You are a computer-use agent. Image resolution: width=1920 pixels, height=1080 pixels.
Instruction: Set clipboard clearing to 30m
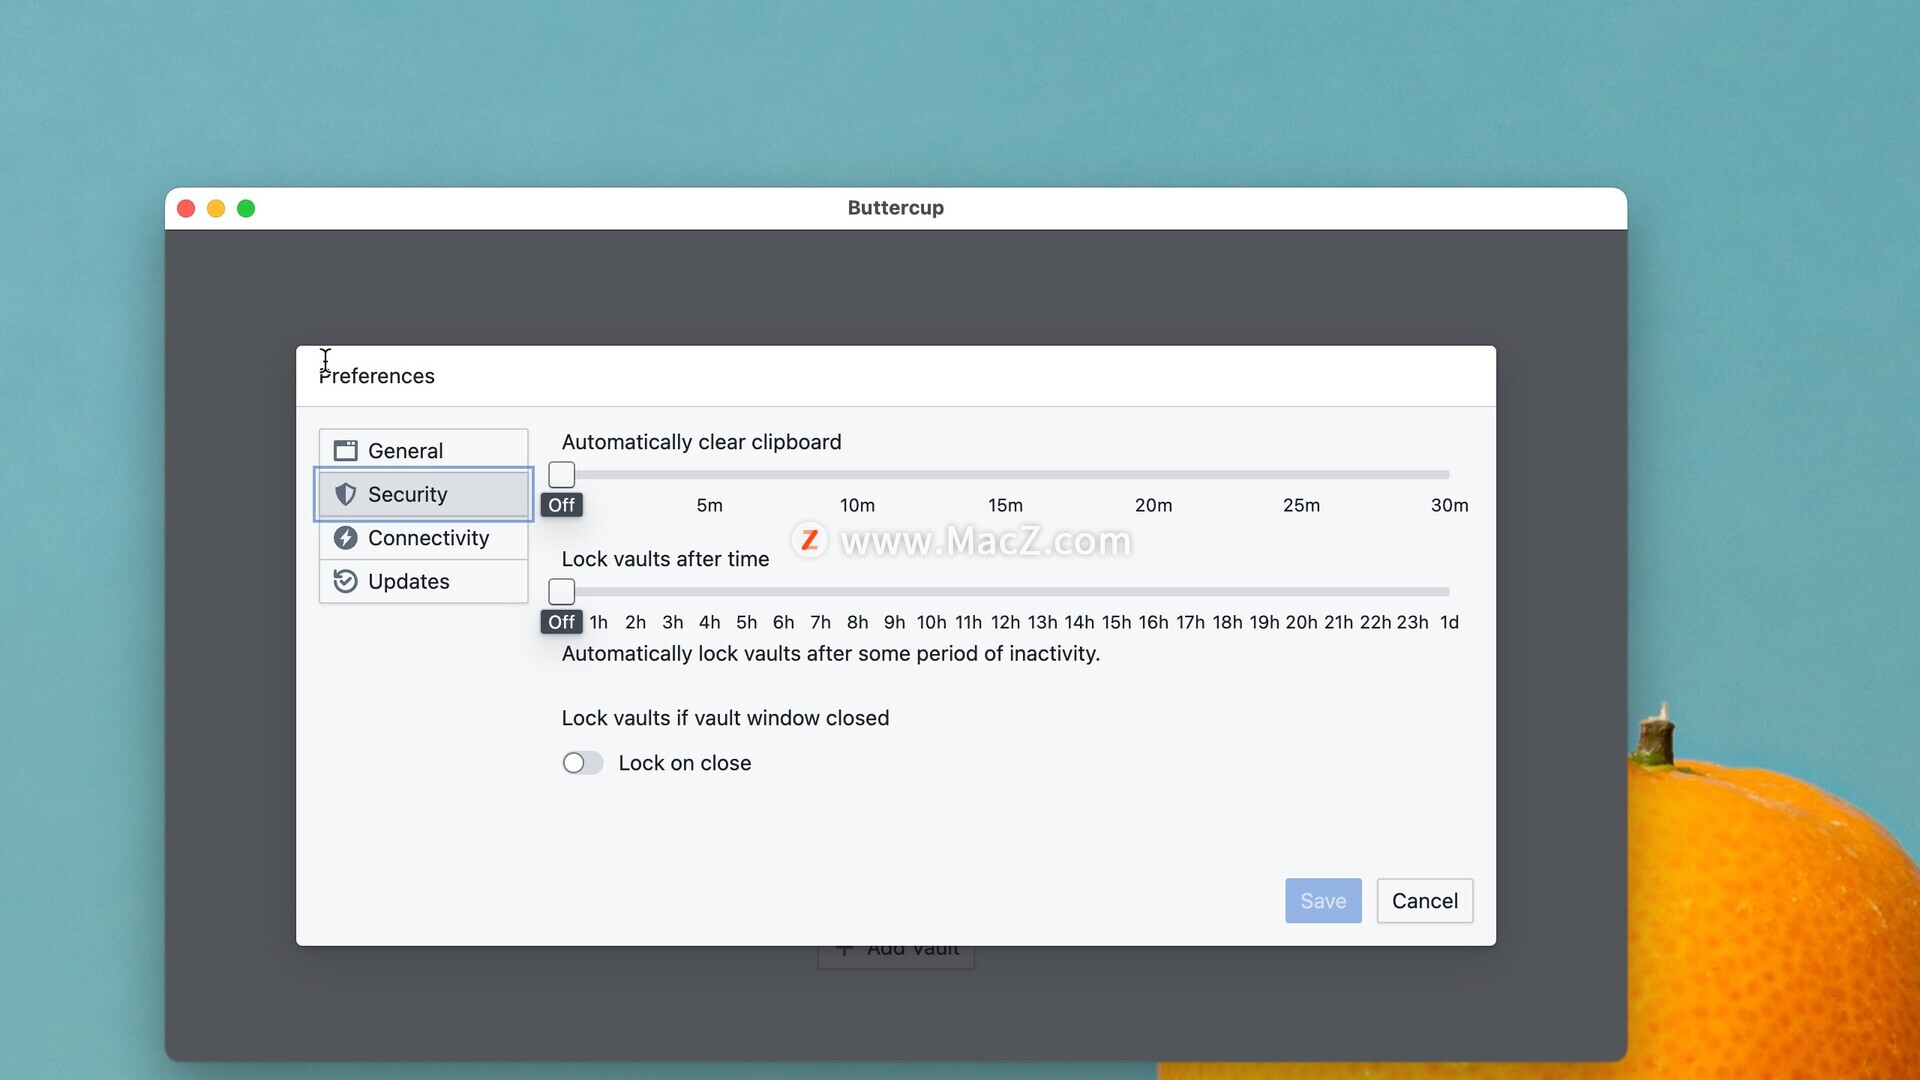pyautogui.click(x=1449, y=505)
